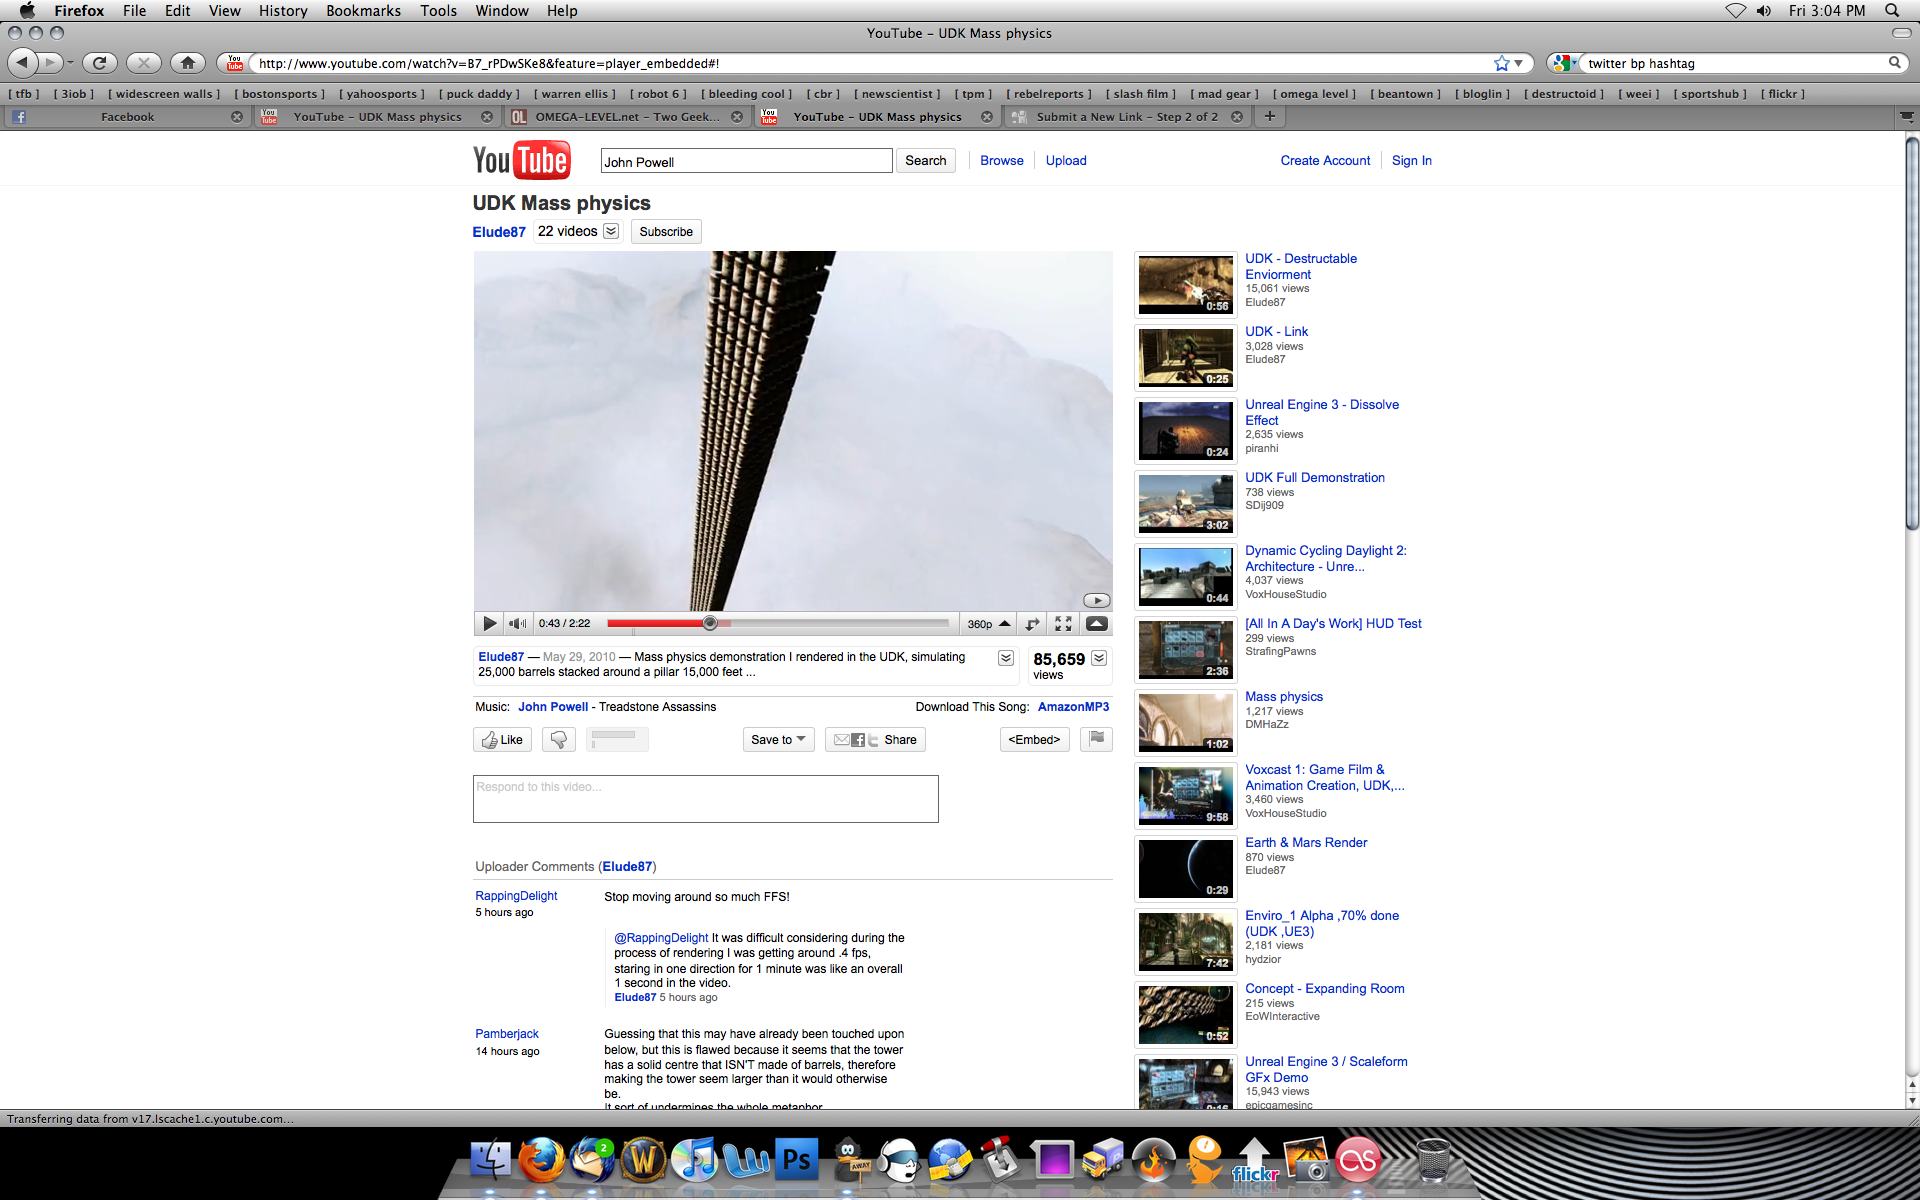Open the search engine selector dropdown

(1565, 63)
